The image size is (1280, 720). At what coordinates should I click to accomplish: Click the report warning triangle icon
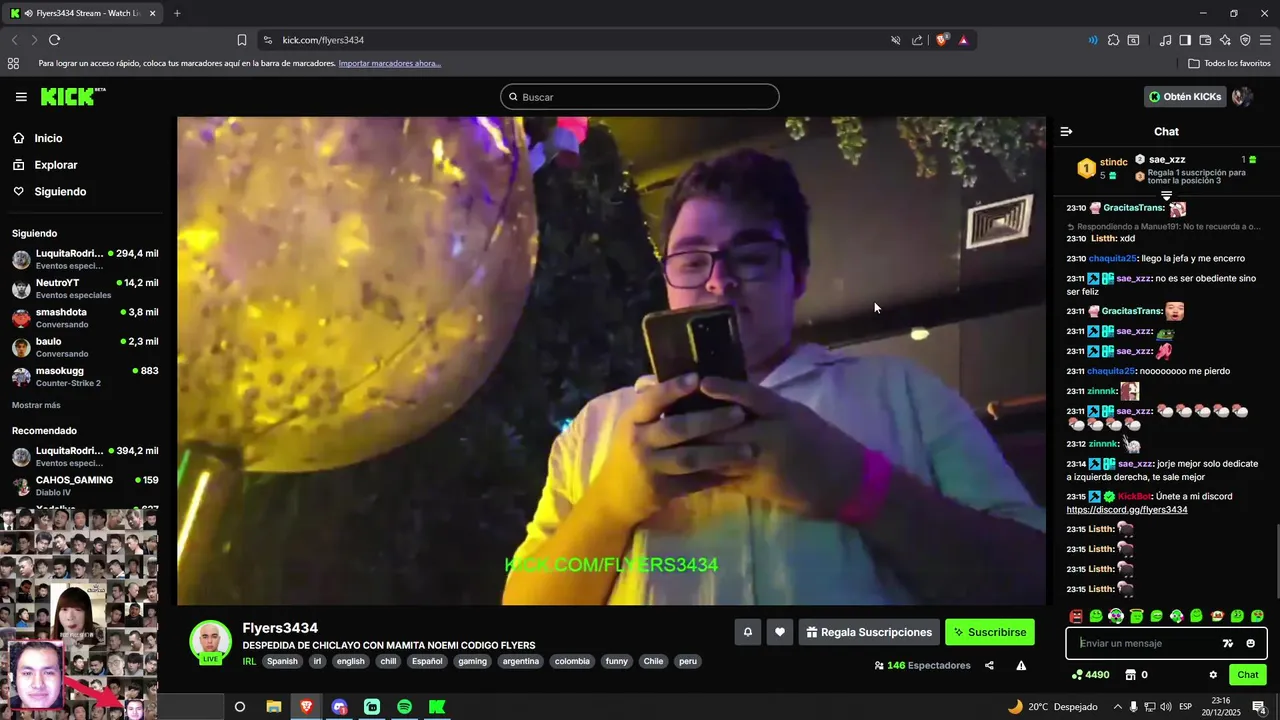[x=1021, y=666]
